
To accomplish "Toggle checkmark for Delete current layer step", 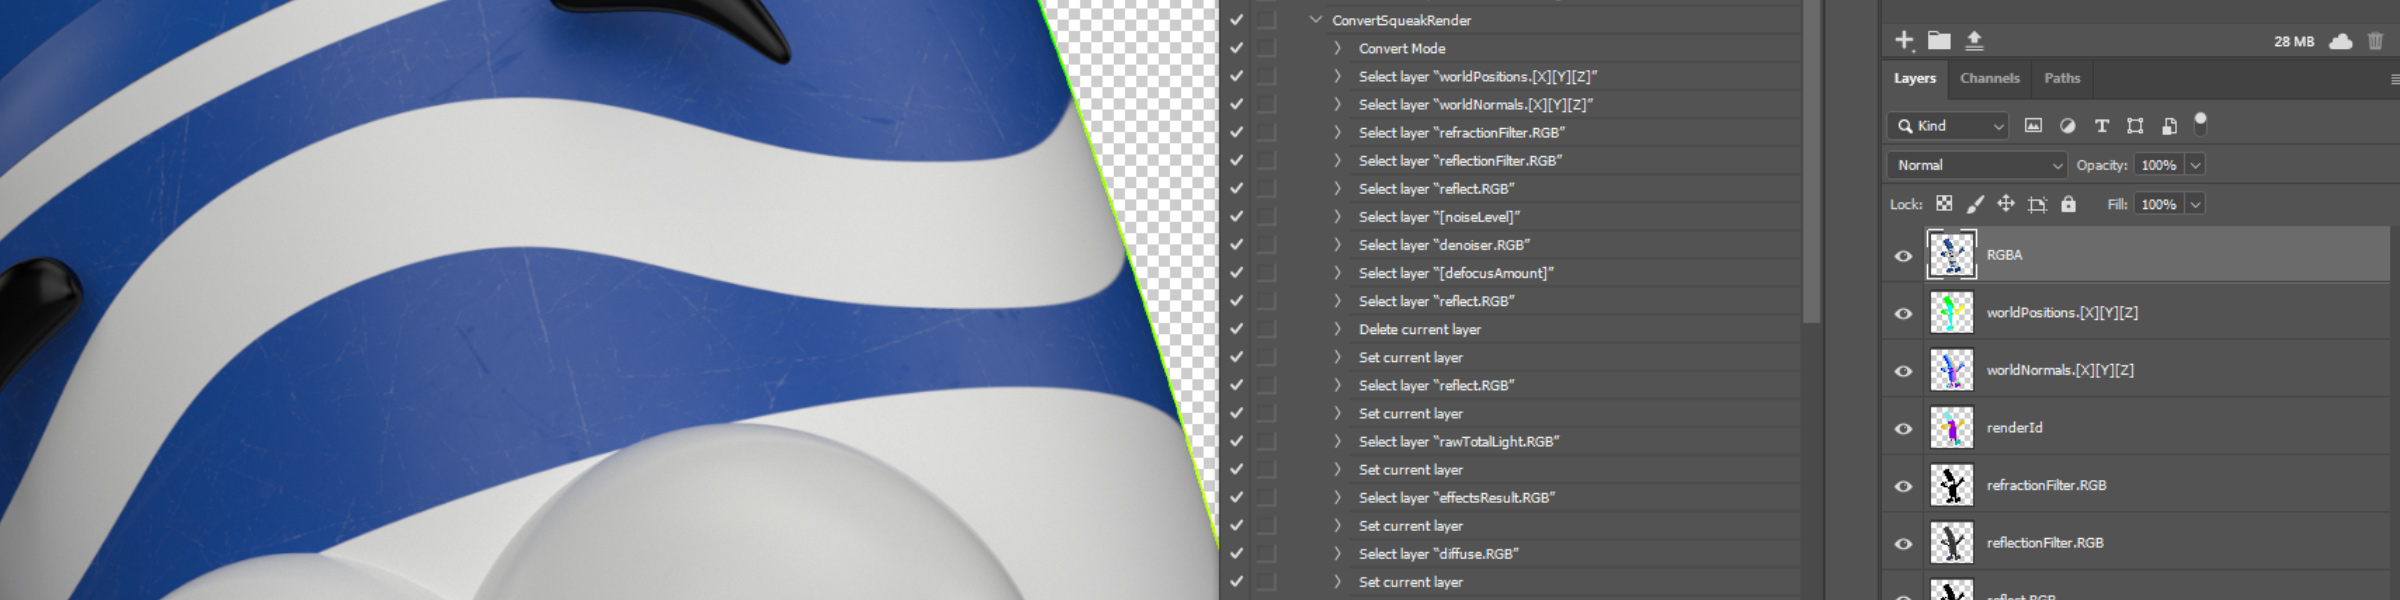I will pos(1237,329).
